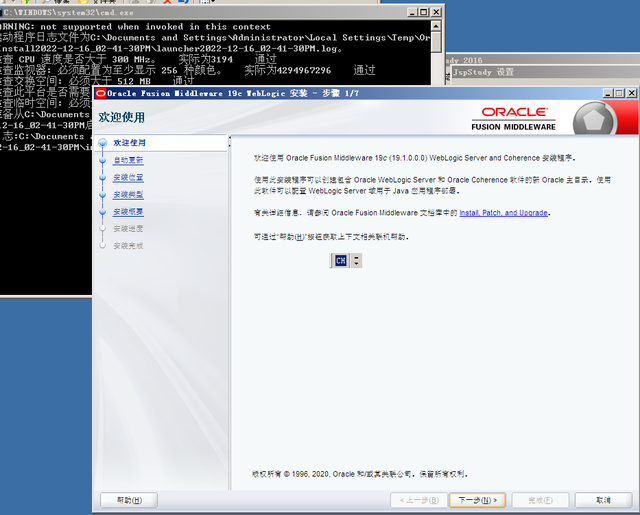Viewport: 640px width, 515px height.
Task: Click the 安装位置 step circle marker
Action: pyautogui.click(x=102, y=178)
